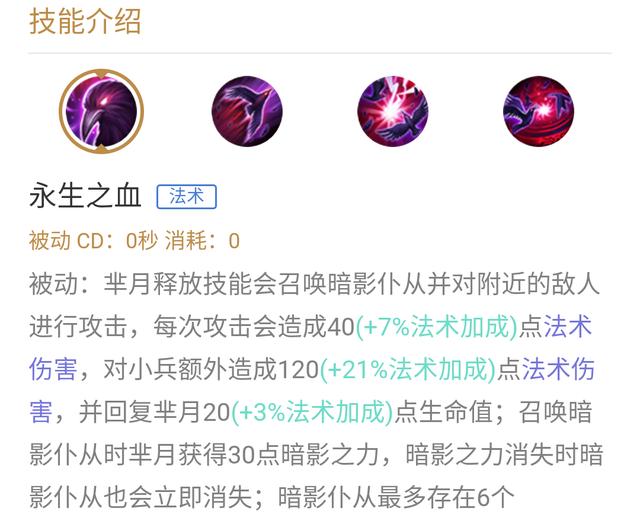Image resolution: width=640 pixels, height=524 pixels.
Task: Tap the purple 害 before 并回复芈月20
Action: pos(41,412)
